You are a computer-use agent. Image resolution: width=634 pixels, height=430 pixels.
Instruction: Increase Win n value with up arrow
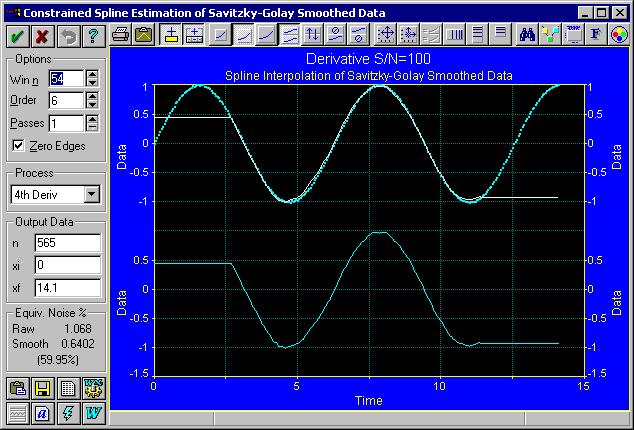[92, 74]
